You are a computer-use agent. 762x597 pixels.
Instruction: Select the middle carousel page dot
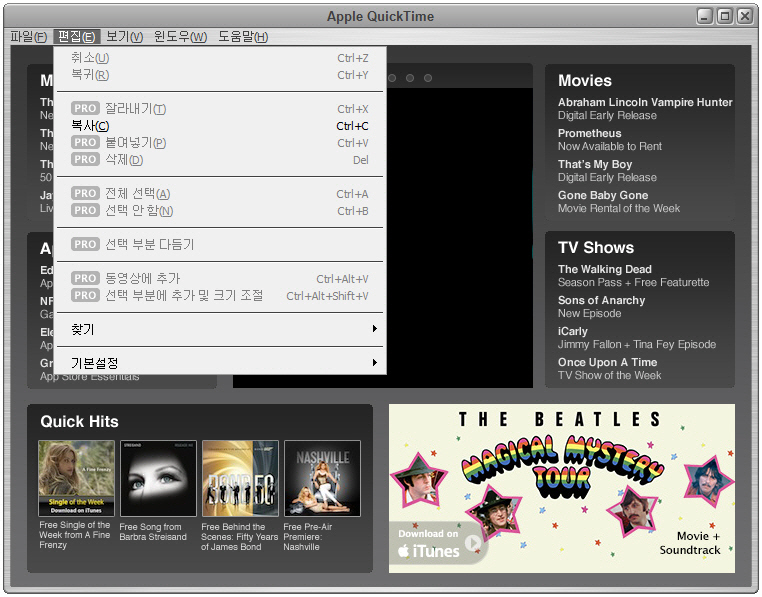410,78
